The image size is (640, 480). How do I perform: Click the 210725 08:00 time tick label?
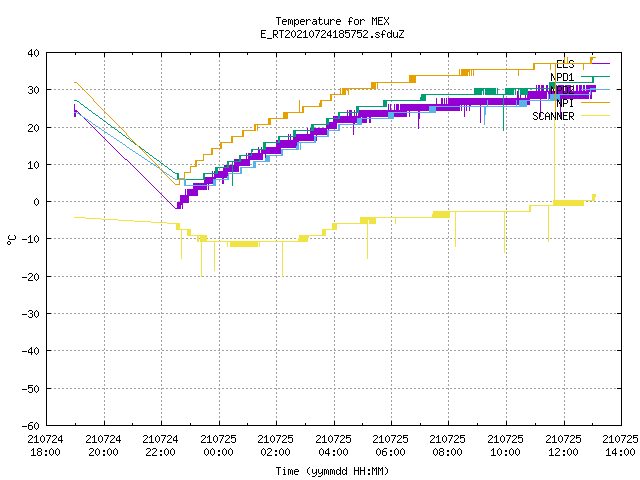pyautogui.click(x=447, y=446)
